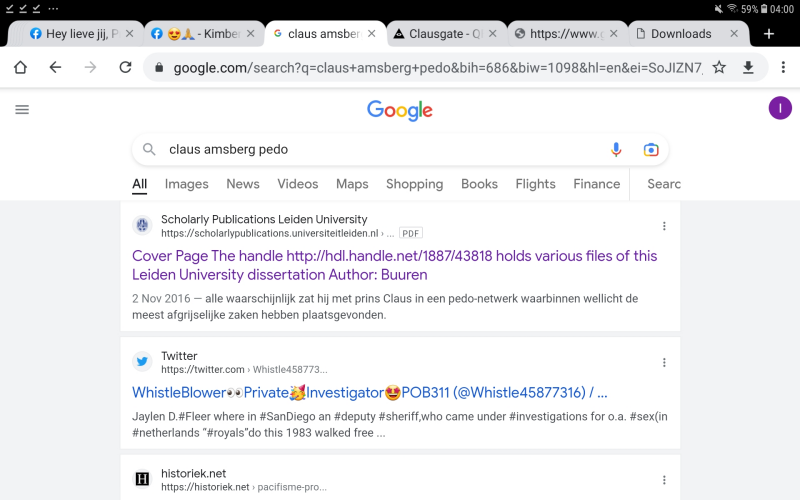800x500 pixels.
Task: Tap the muted sound status icon
Action: click(718, 9)
